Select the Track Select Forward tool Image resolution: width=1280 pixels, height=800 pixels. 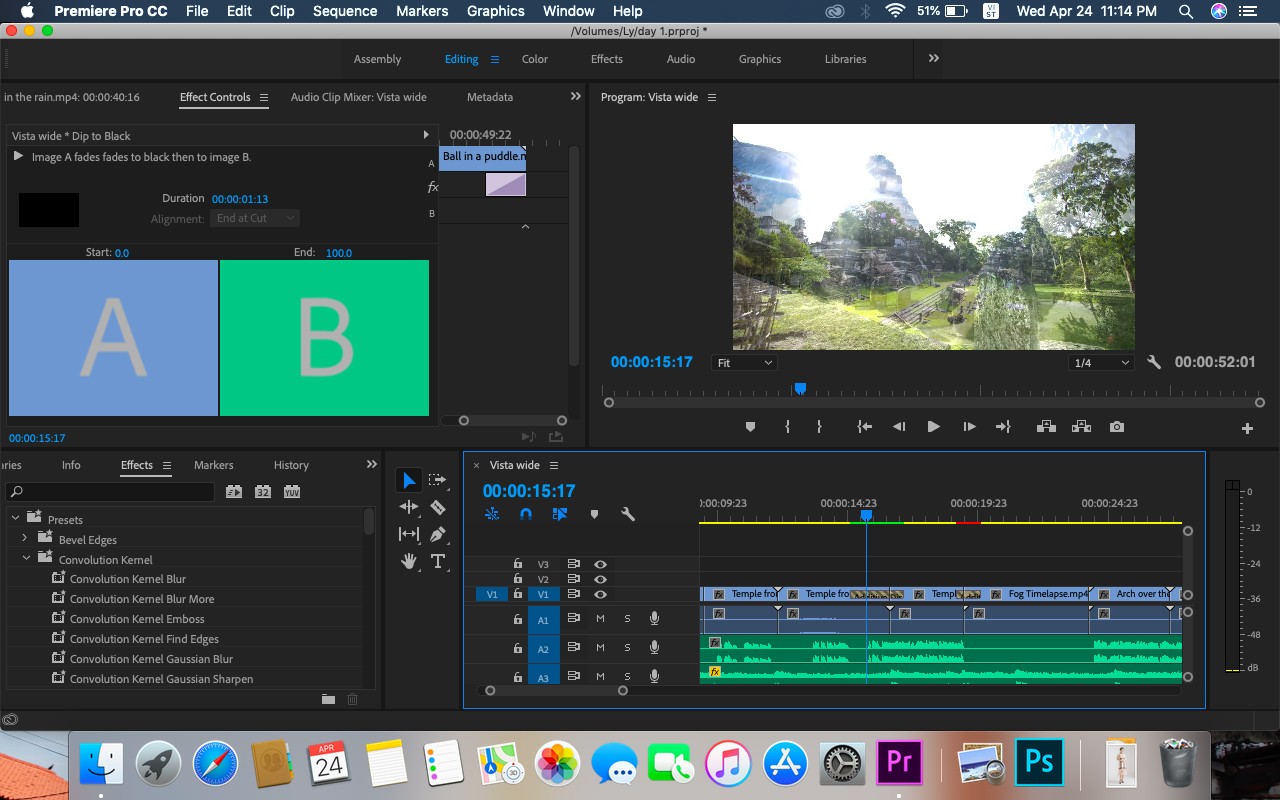click(x=438, y=481)
